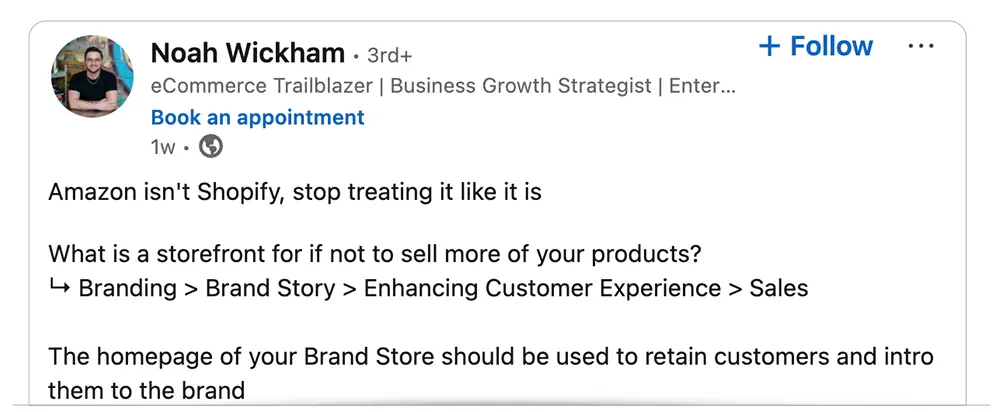Click the Book an appointment link
Viewport: 1000px width, 412px height.
(x=258, y=117)
